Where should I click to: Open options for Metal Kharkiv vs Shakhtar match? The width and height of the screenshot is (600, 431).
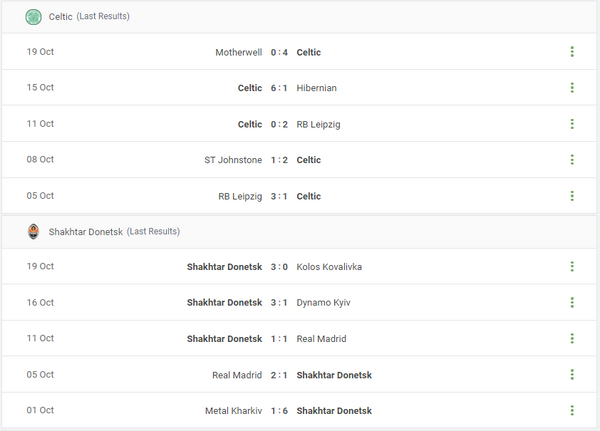tap(572, 411)
